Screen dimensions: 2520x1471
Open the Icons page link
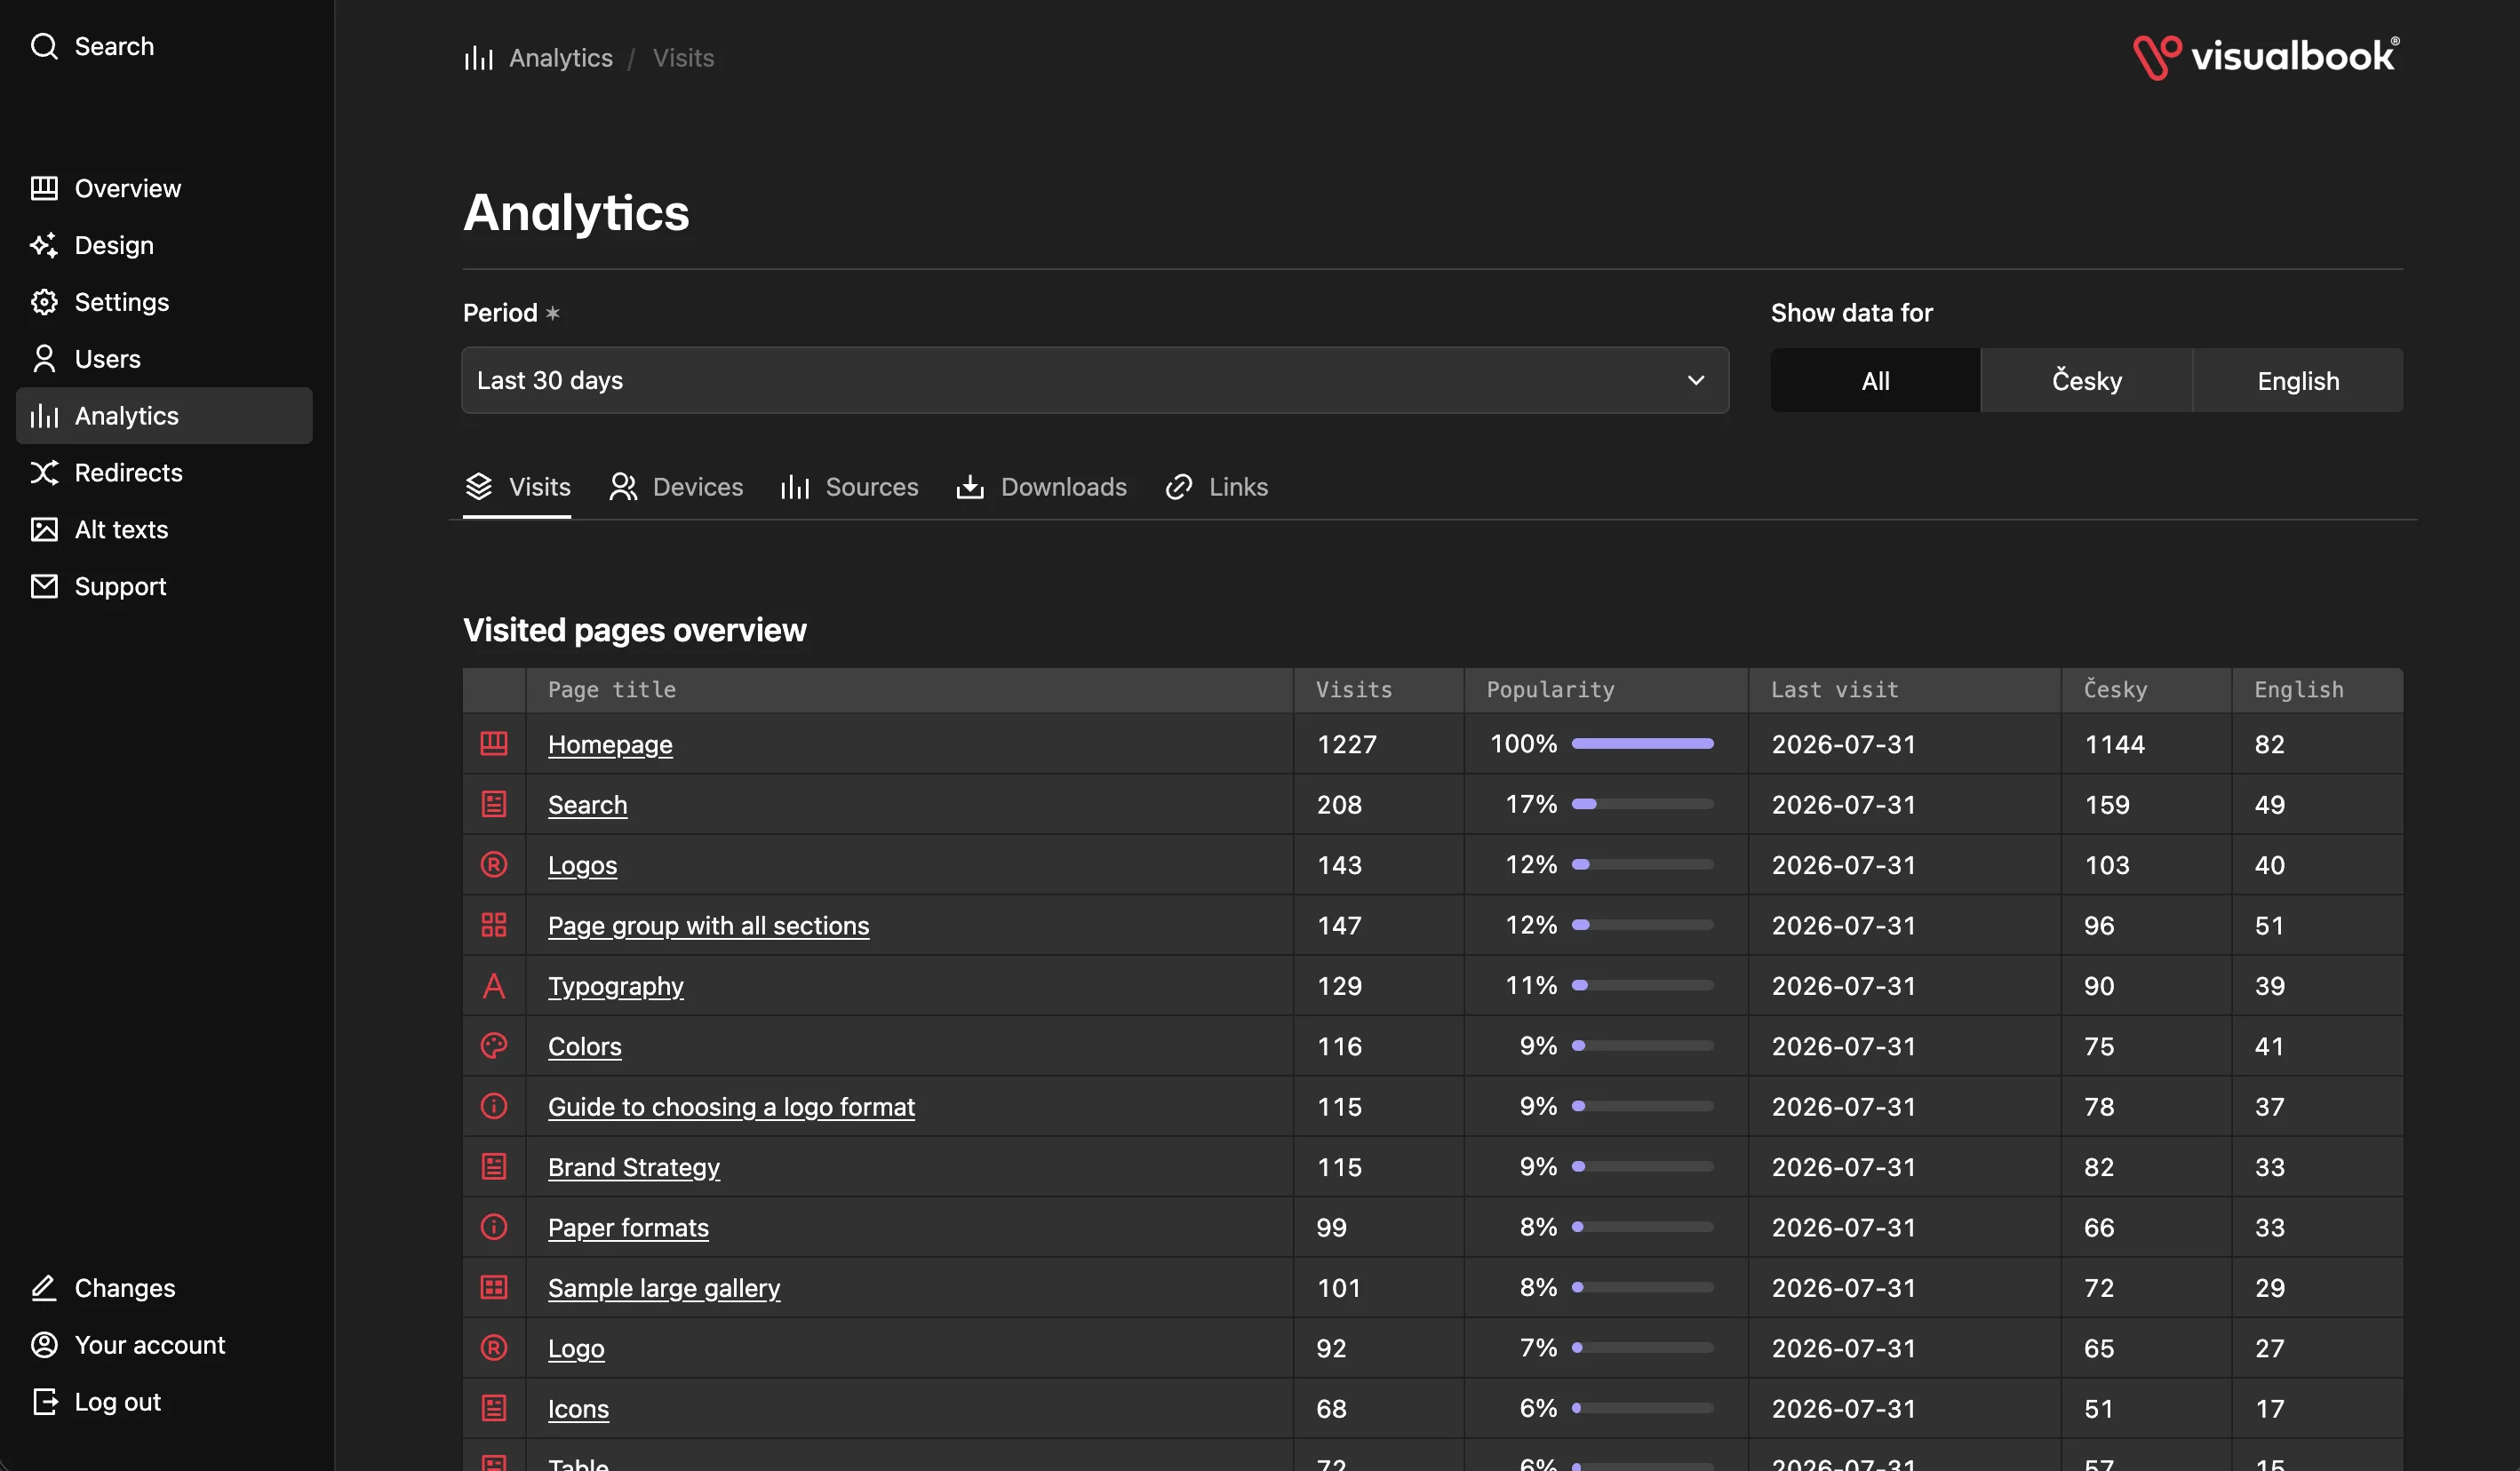pyautogui.click(x=578, y=1409)
